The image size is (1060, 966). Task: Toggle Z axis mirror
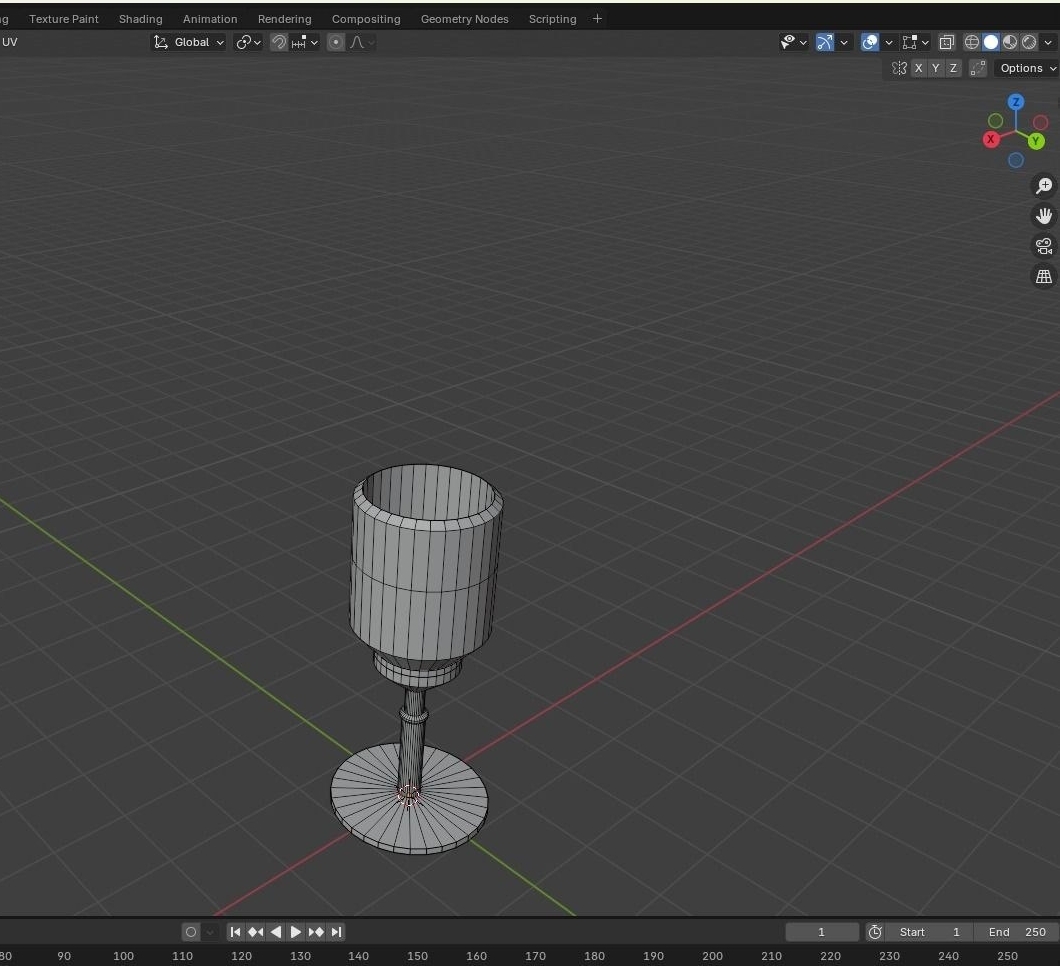953,68
